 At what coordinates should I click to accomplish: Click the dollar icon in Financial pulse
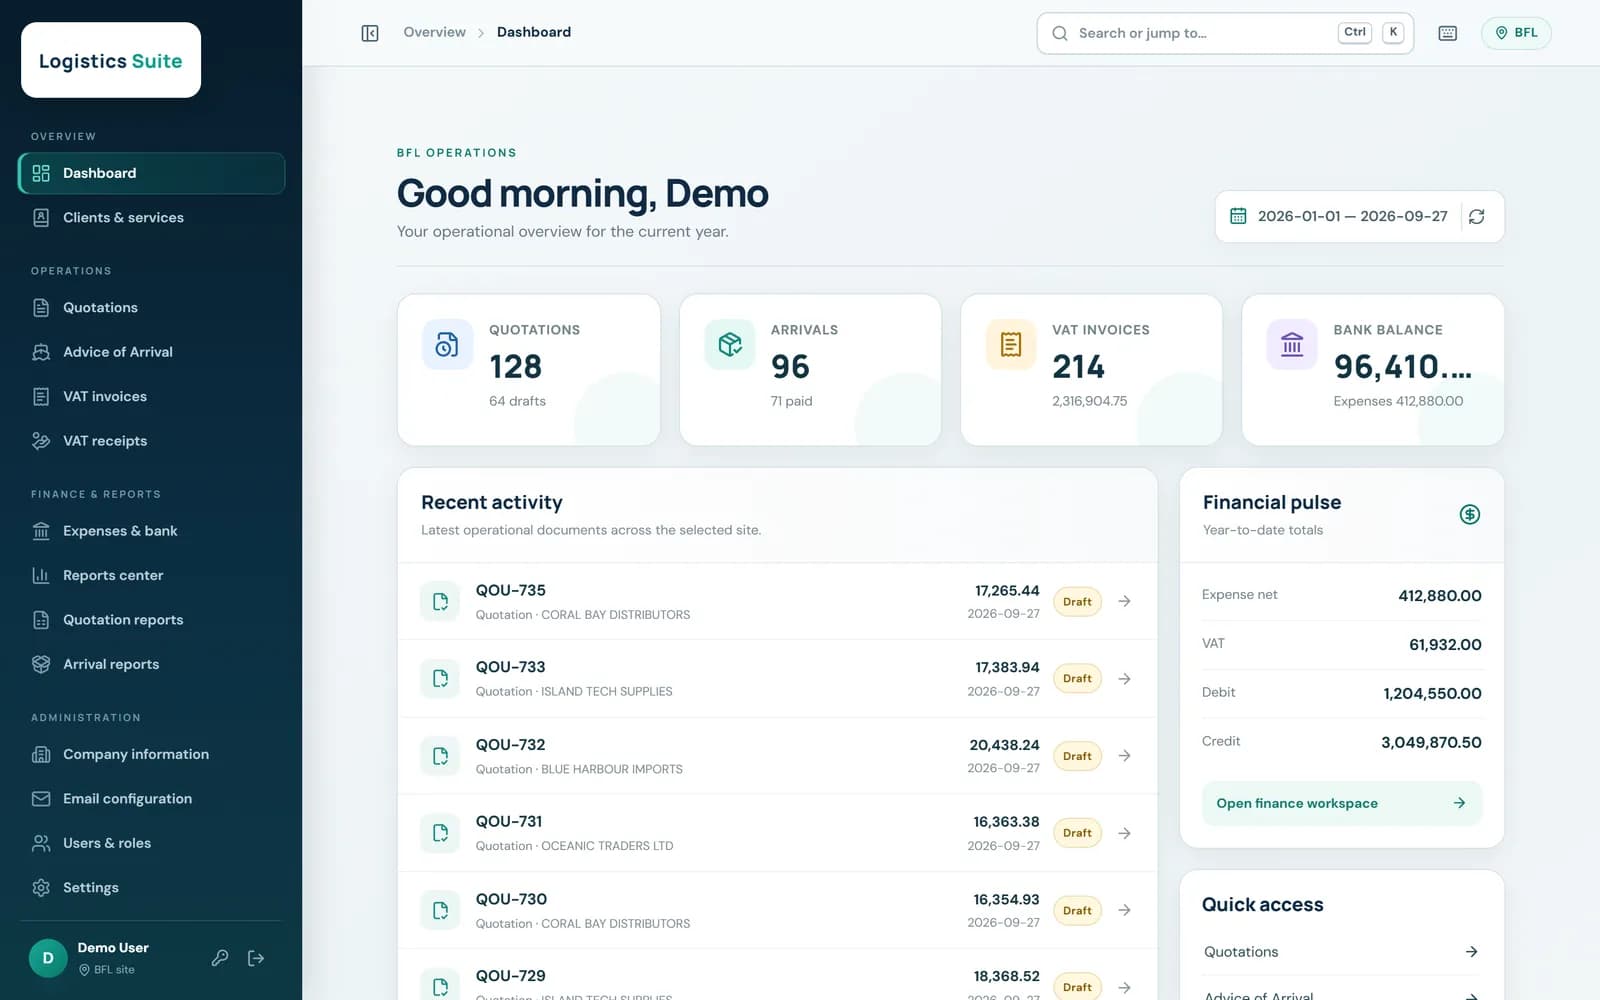[x=1469, y=514]
